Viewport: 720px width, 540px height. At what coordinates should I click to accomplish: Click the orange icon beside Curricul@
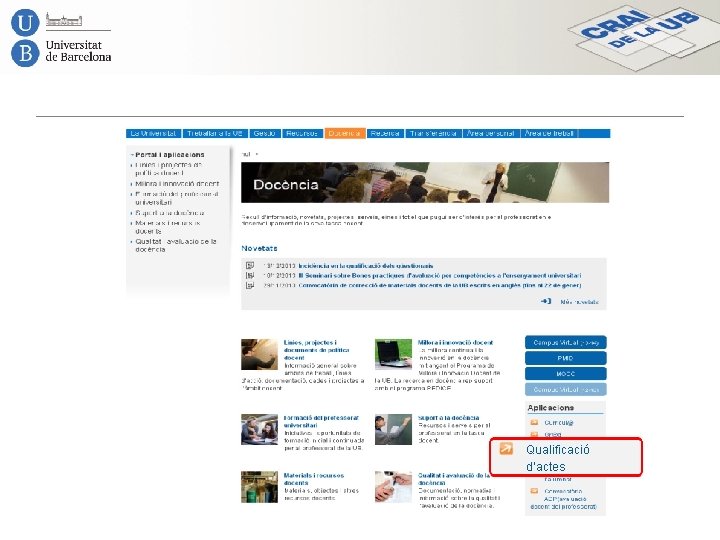[x=534, y=422]
